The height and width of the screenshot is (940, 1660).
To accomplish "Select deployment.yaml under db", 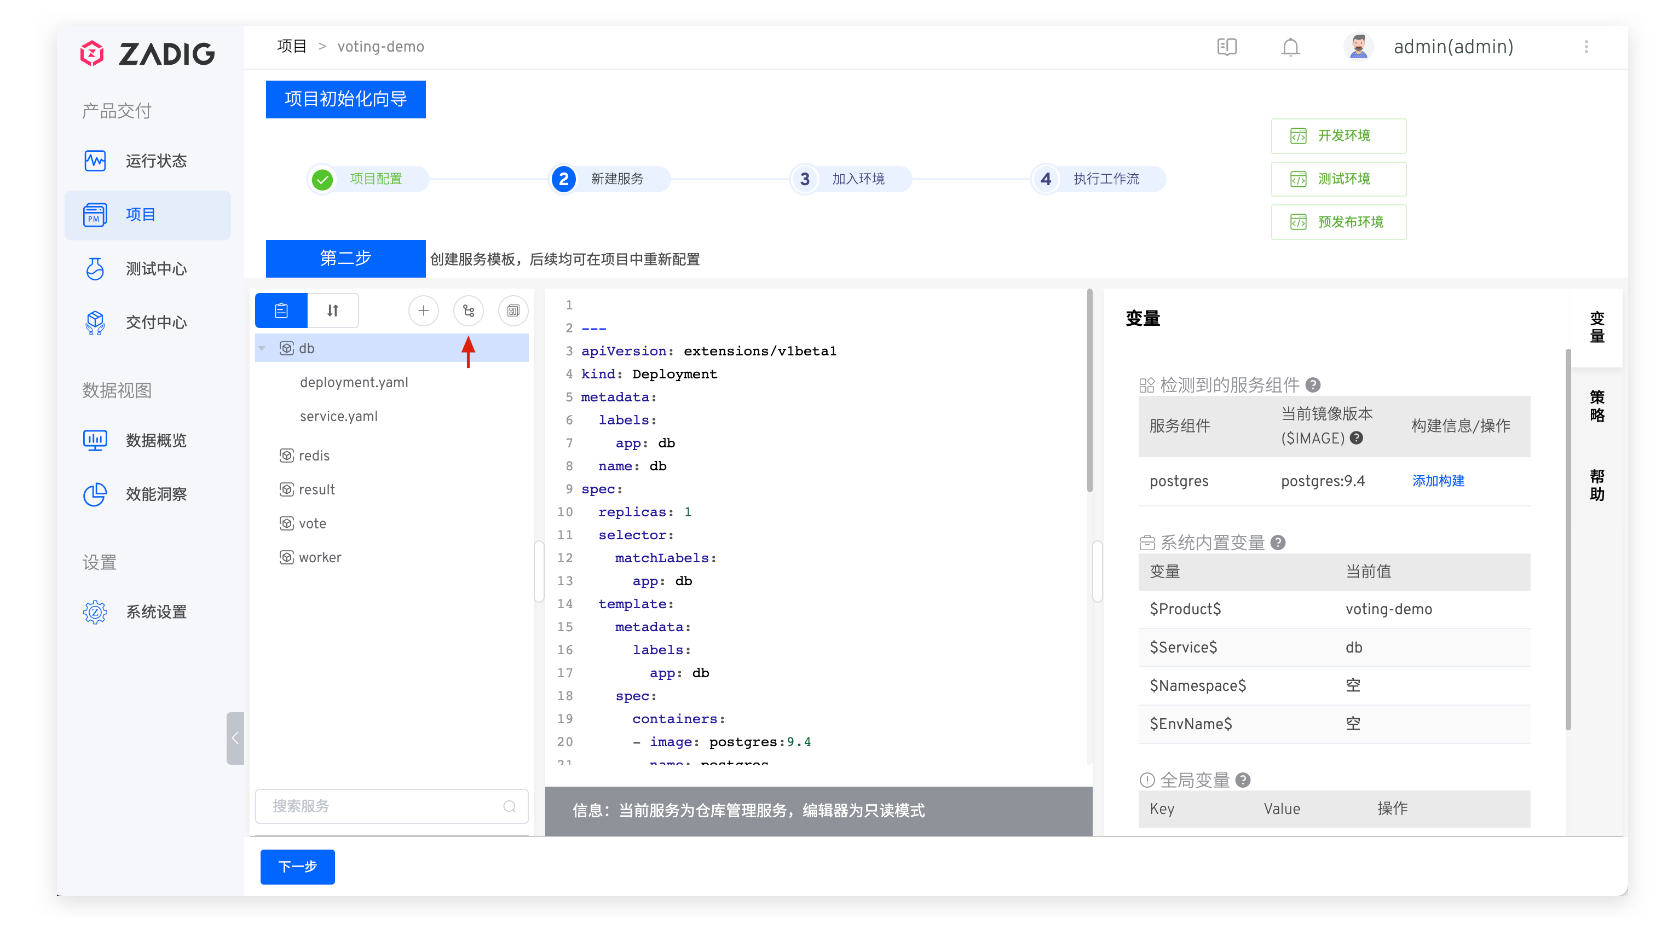I will (354, 383).
